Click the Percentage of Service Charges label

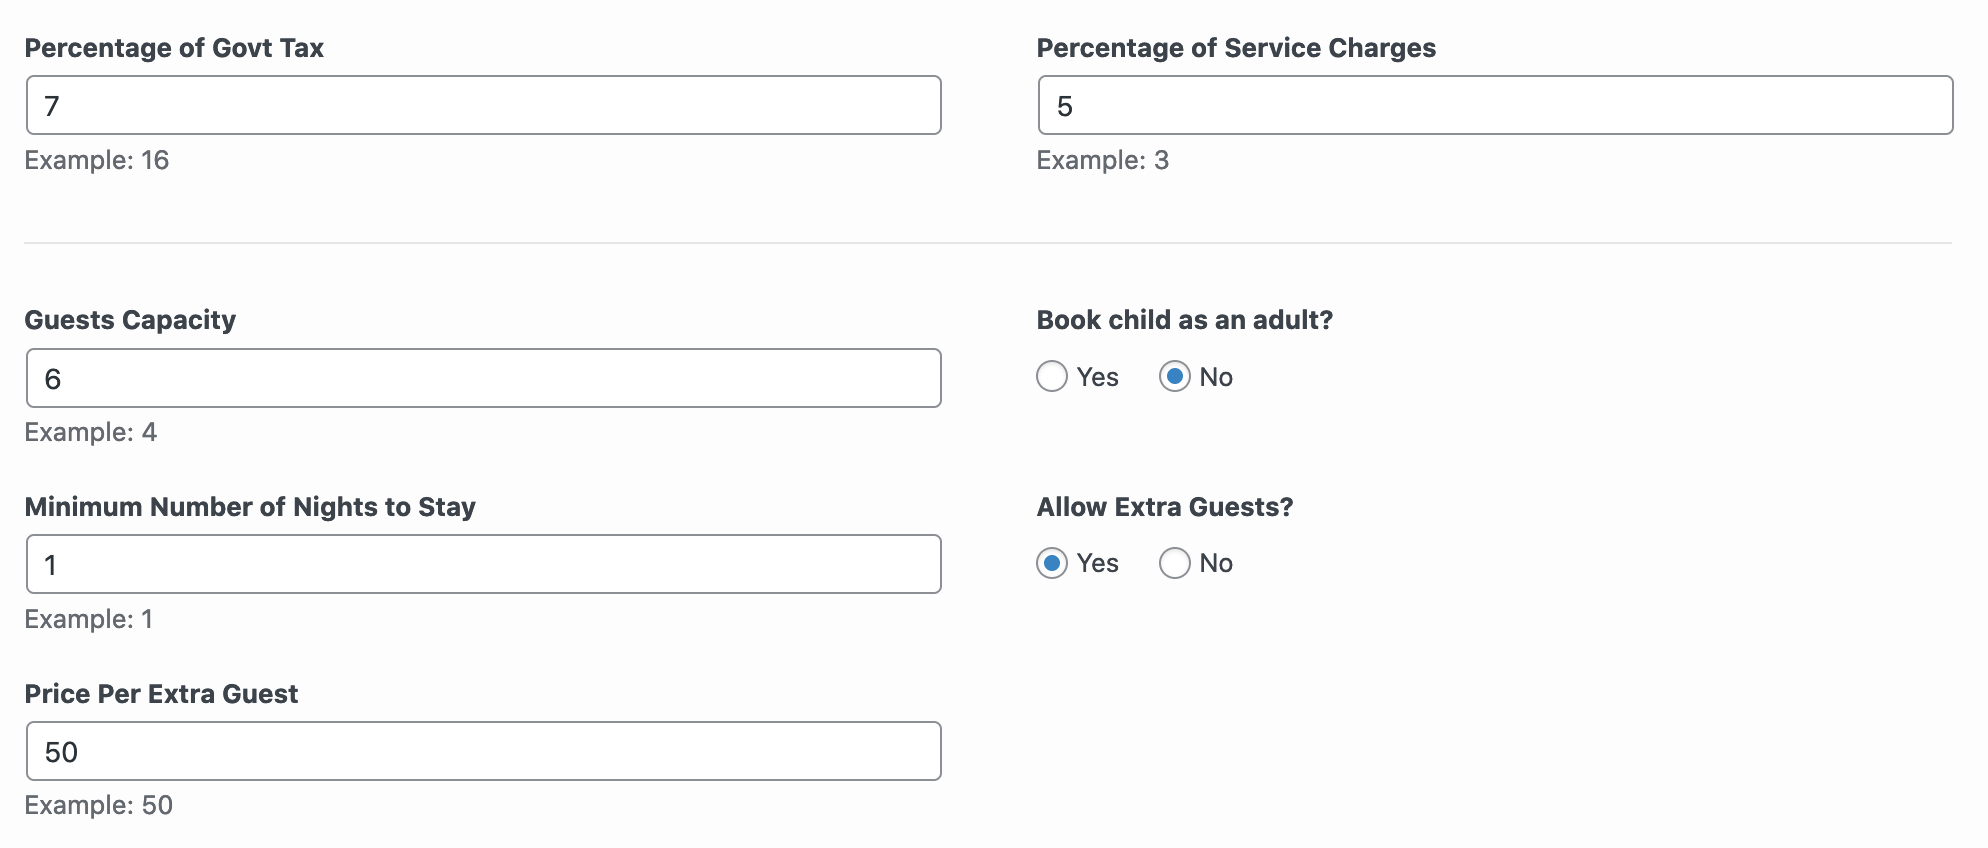(1236, 48)
